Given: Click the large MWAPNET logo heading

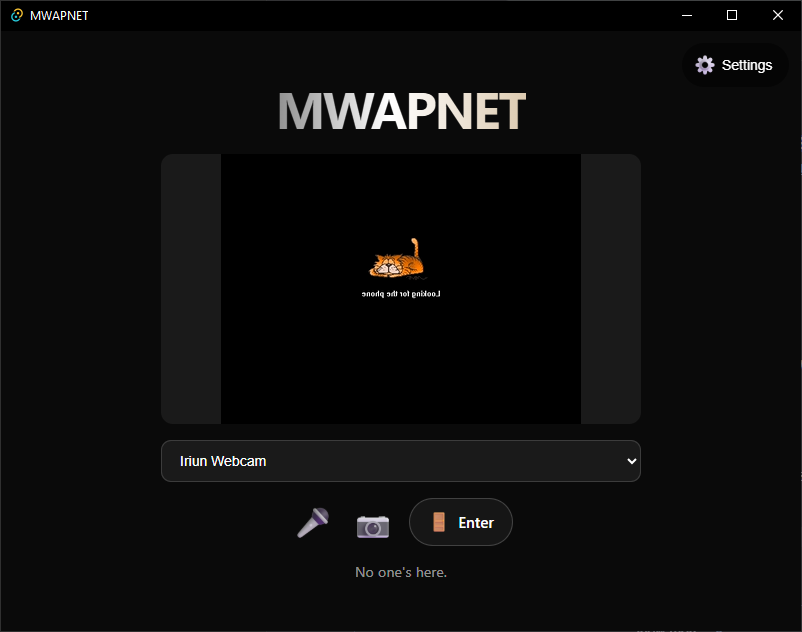Looking at the screenshot, I should click(x=402, y=111).
